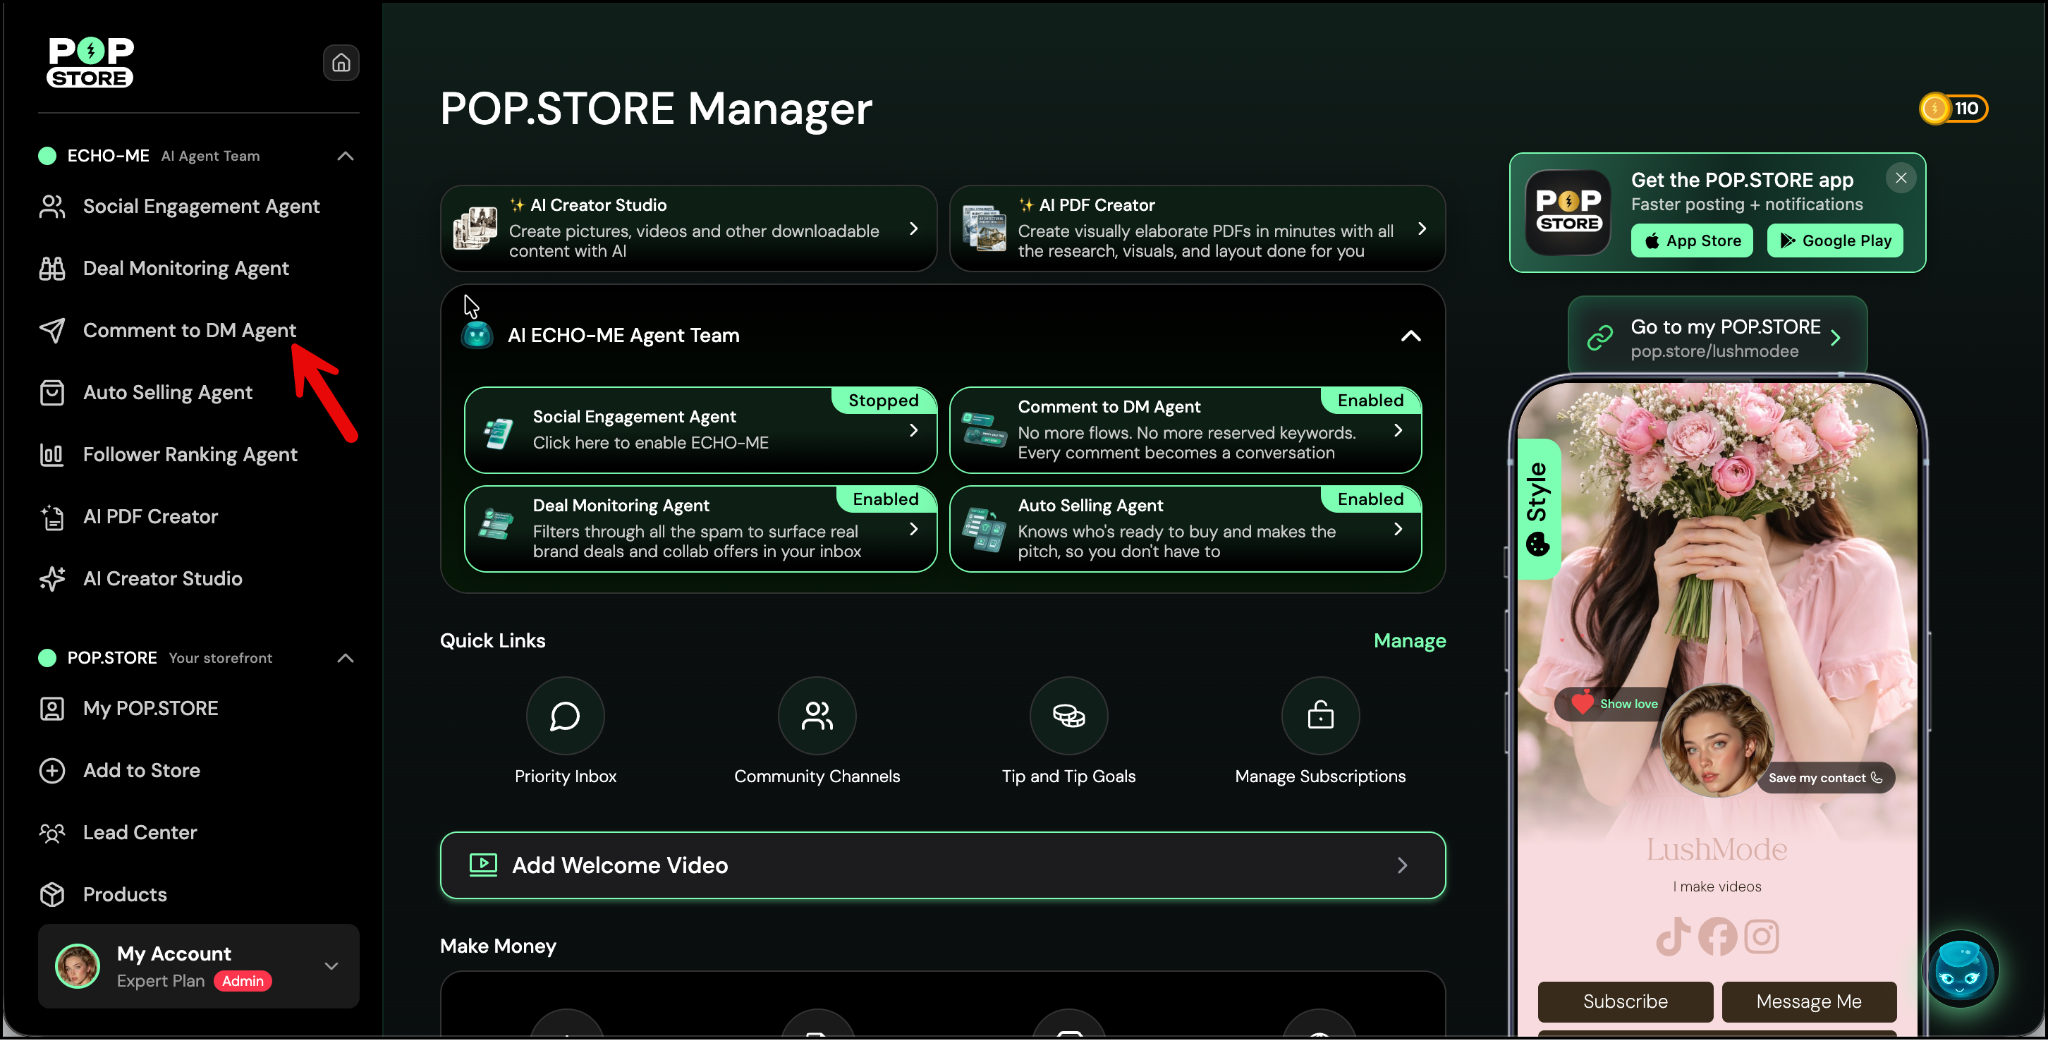This screenshot has width=2048, height=1040.
Task: Open Manage Subscriptions quick link icon
Action: pos(1320,716)
